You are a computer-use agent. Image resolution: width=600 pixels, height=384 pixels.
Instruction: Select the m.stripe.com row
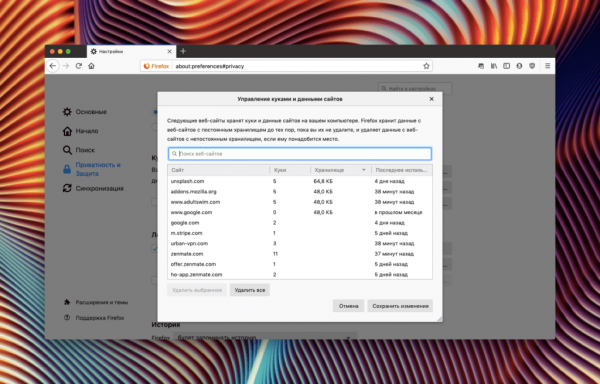[x=300, y=233]
